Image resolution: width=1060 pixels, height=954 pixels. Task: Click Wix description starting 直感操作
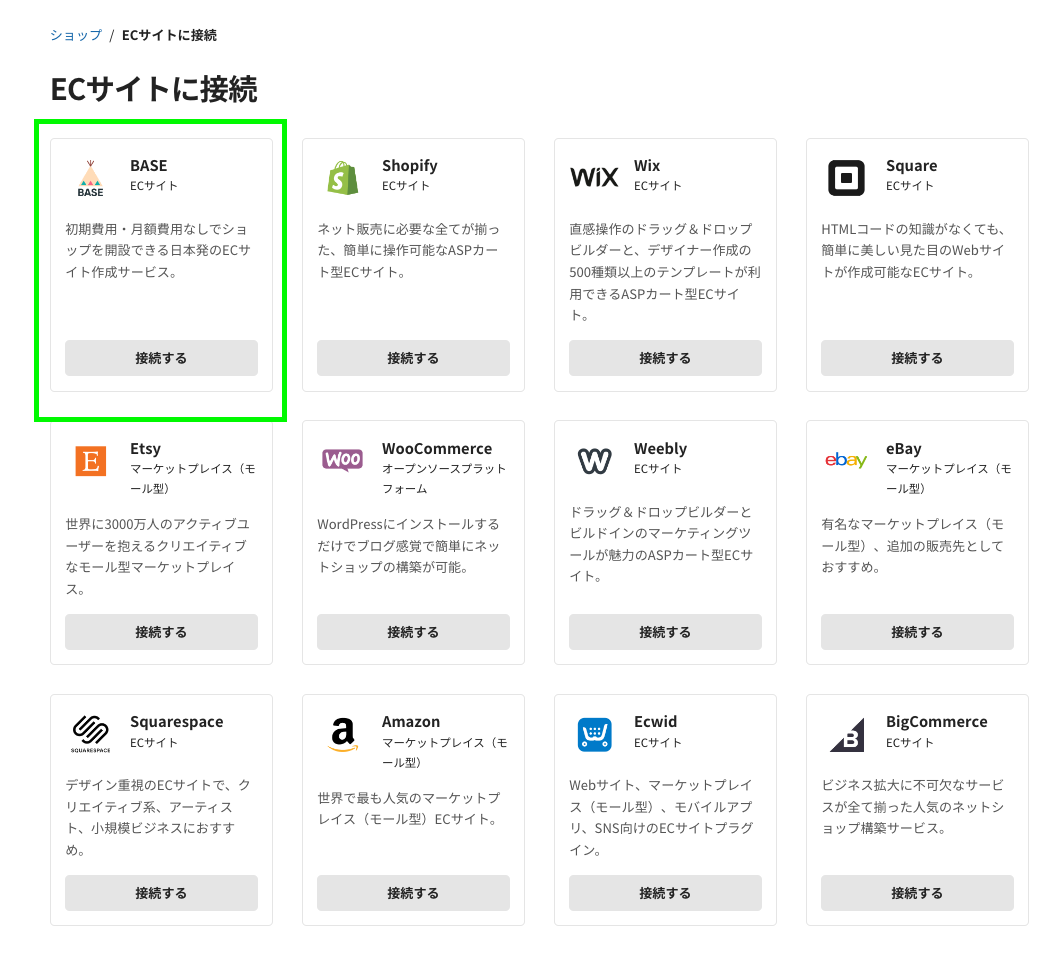pos(665,272)
